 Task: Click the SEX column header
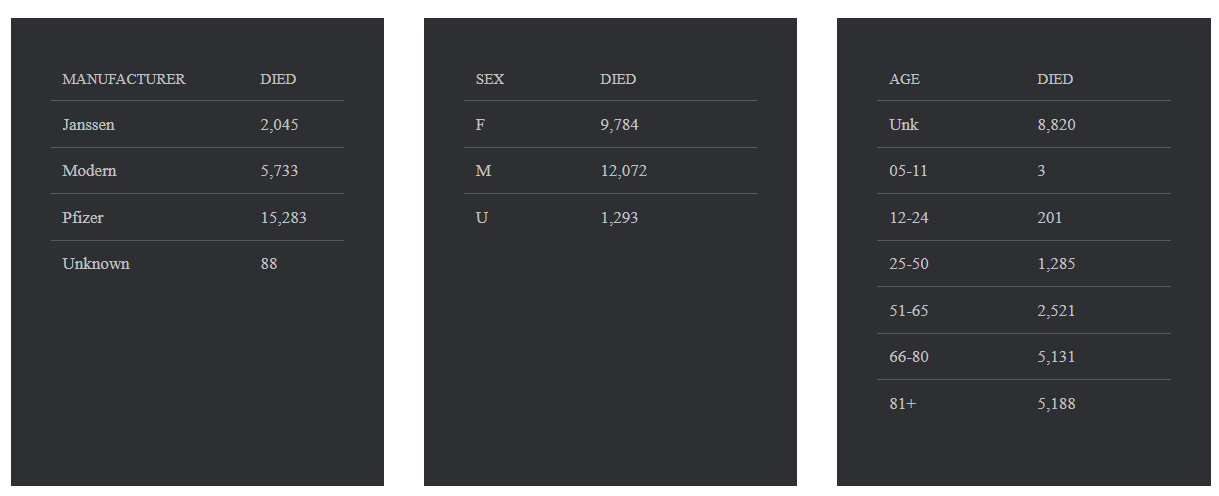click(489, 79)
